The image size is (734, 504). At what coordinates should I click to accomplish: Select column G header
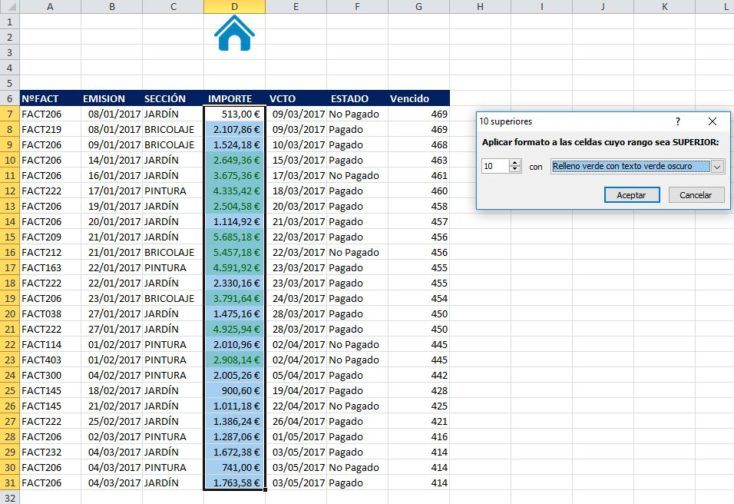click(x=418, y=7)
